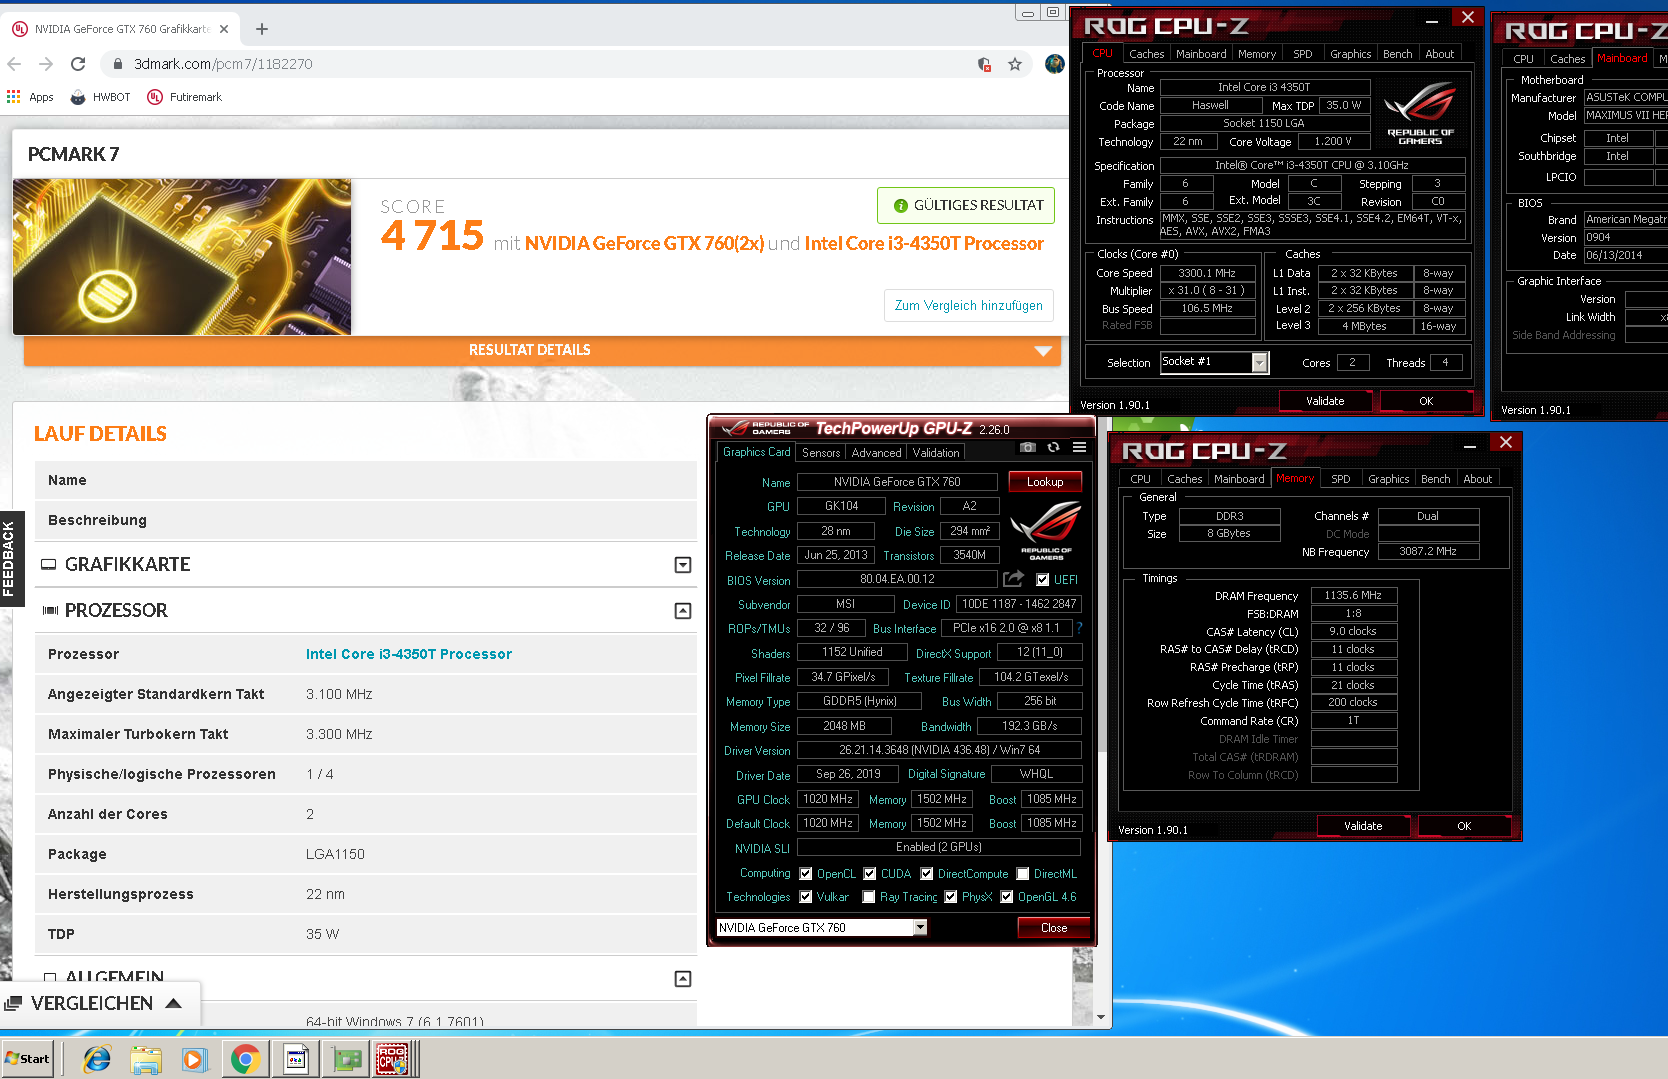The image size is (1668, 1079).
Task: Toggle the DirectML checkbox
Action: click(x=1023, y=874)
